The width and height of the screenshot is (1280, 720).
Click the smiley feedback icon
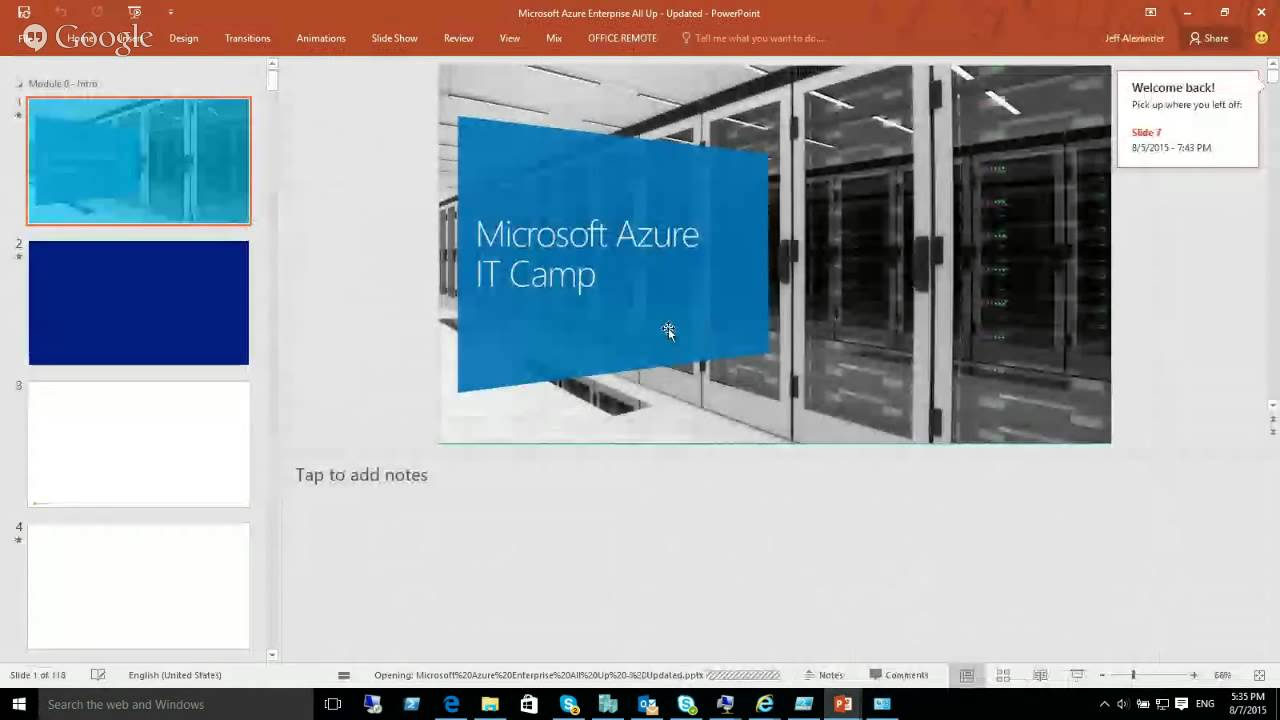[1261, 38]
